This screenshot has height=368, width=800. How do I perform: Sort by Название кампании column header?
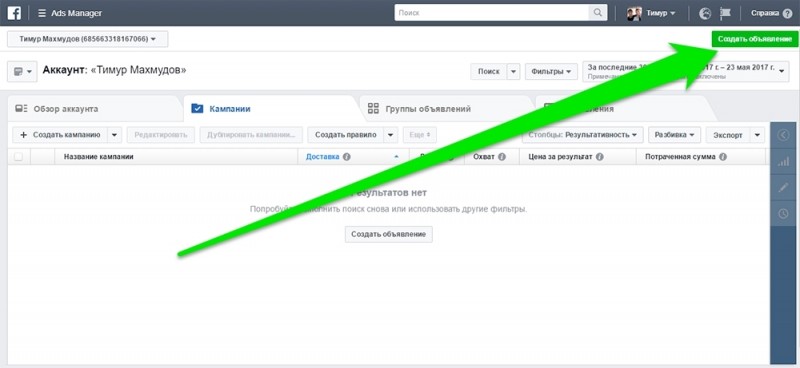click(x=176, y=157)
